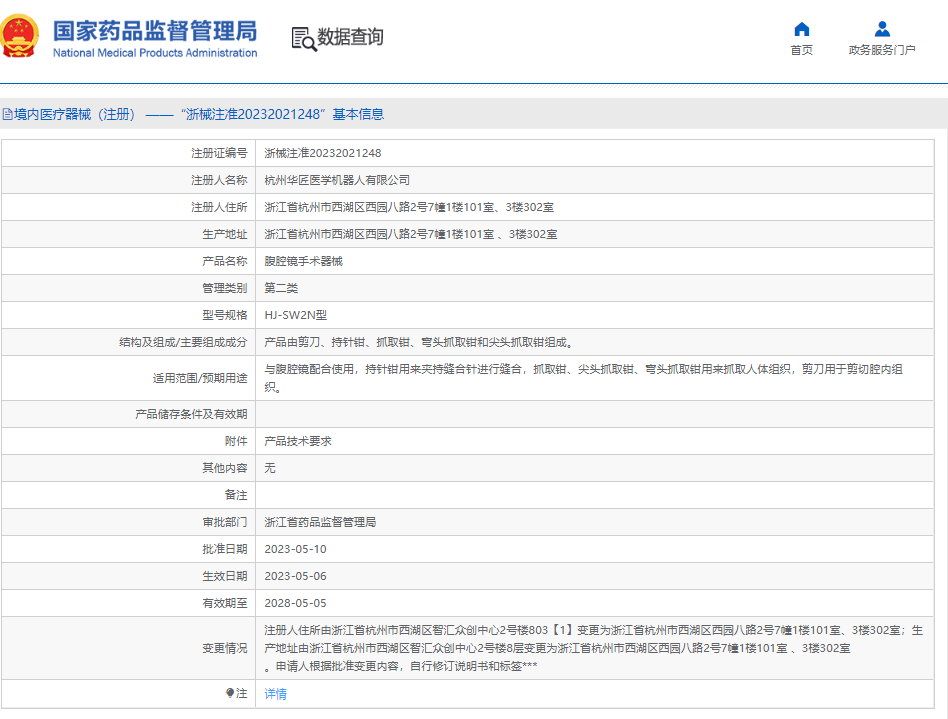The width and height of the screenshot is (948, 719).
Task: Click the 数据查询 heading
Action: tap(351, 37)
